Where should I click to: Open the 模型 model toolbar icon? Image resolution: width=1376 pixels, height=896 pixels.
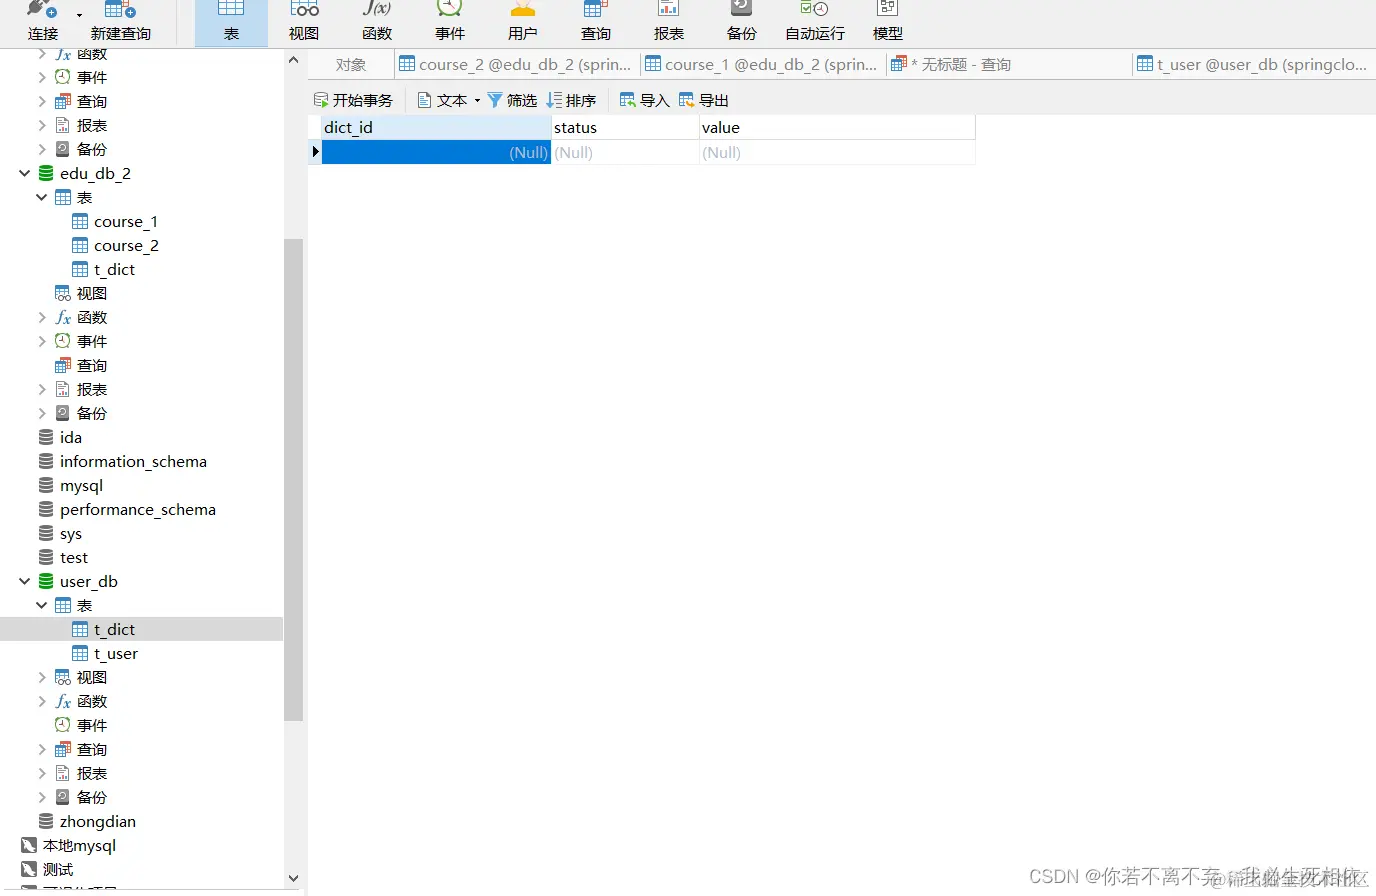click(x=888, y=21)
